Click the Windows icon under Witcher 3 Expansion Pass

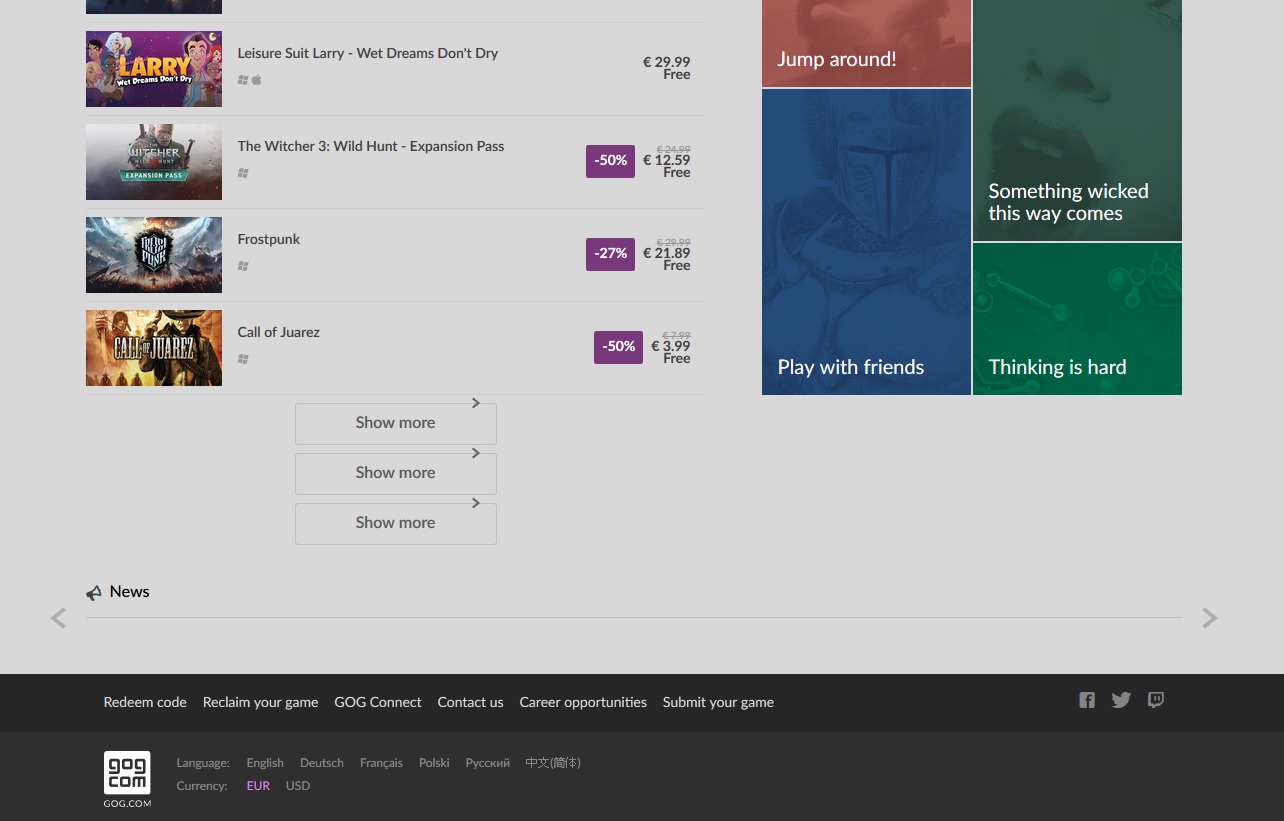pos(243,173)
